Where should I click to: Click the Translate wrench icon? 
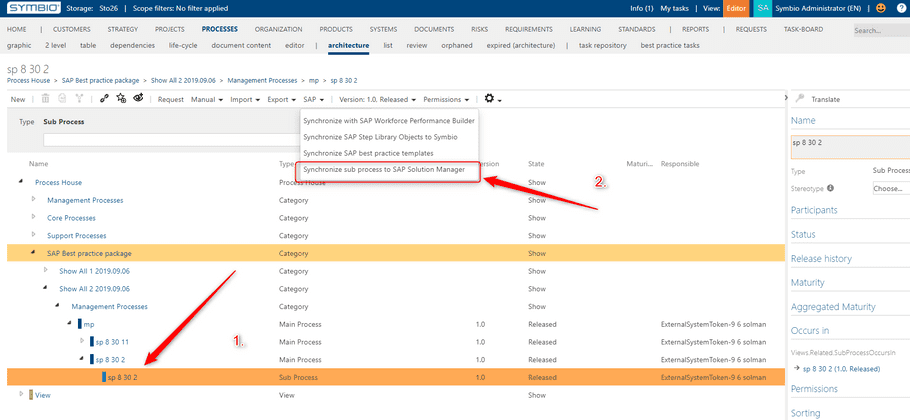tap(800, 99)
